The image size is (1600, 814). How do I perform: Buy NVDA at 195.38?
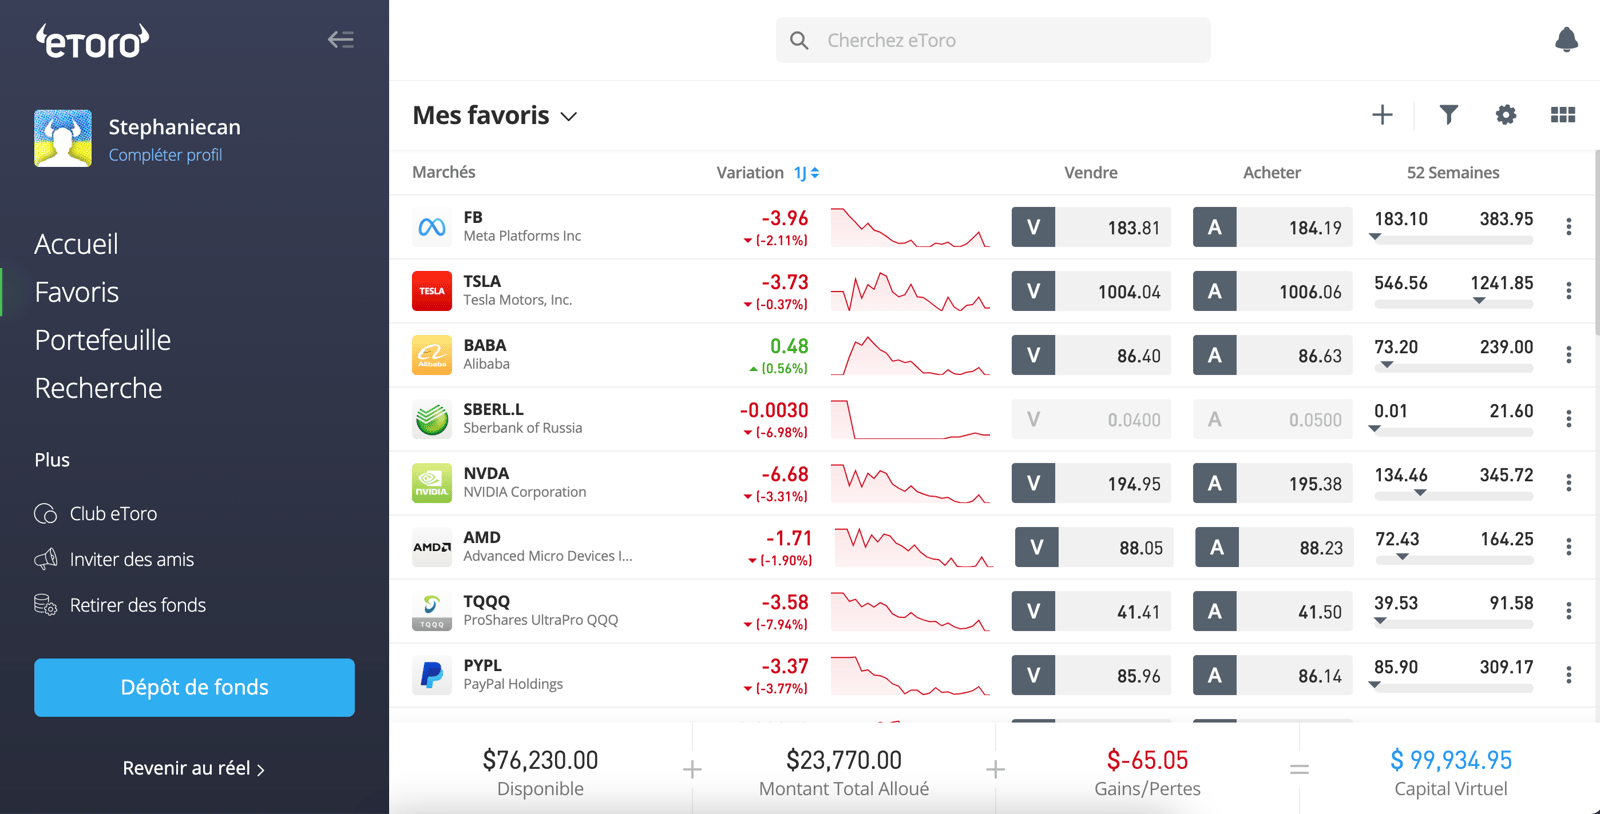pos(1273,483)
